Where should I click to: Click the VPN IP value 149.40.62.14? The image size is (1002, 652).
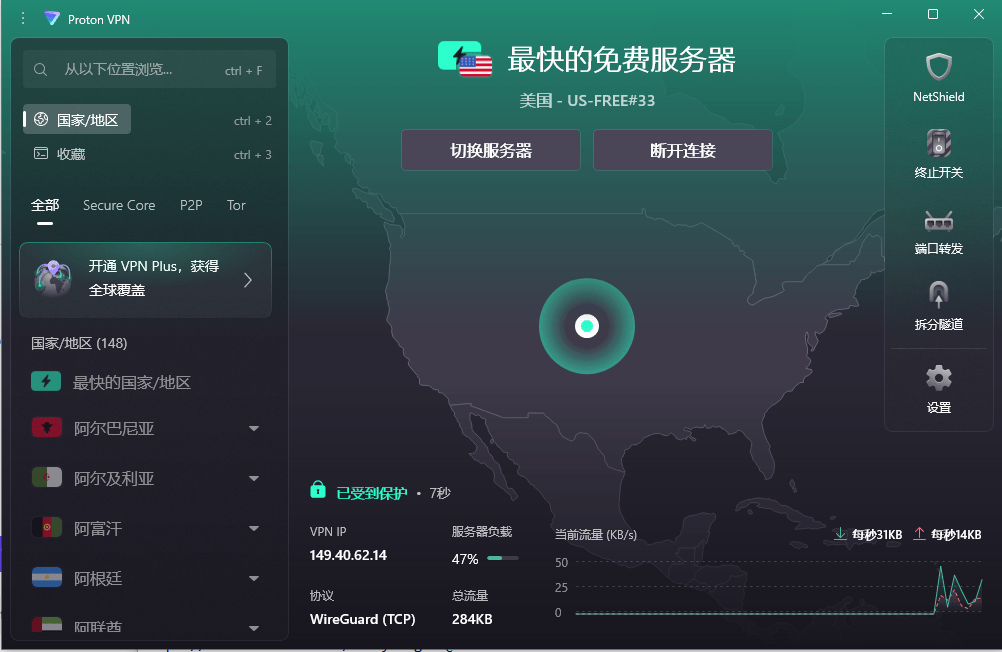click(348, 555)
